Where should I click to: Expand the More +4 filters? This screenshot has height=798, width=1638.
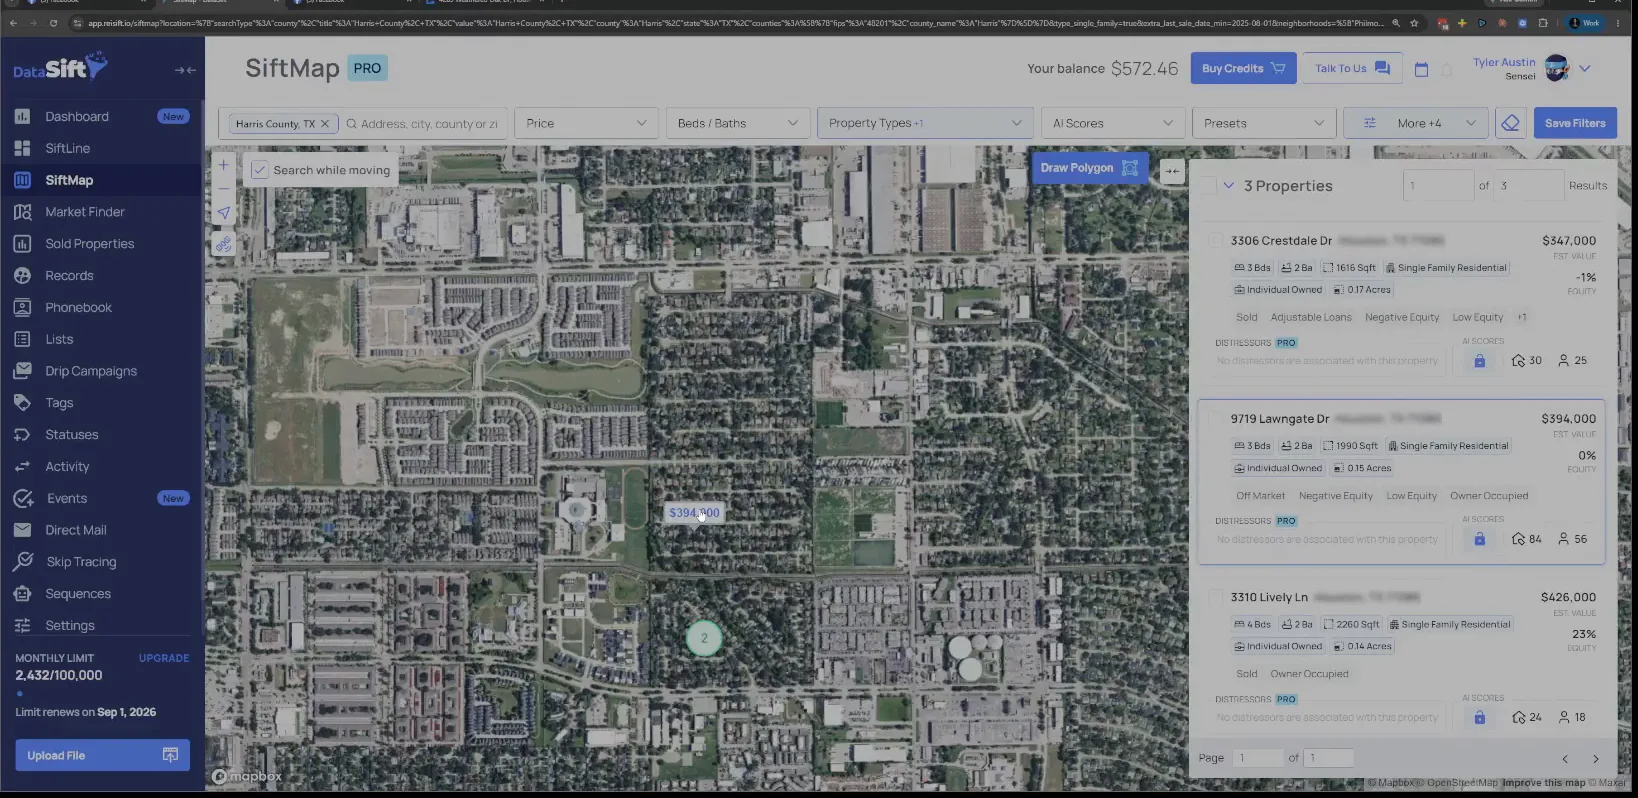(x=1415, y=123)
